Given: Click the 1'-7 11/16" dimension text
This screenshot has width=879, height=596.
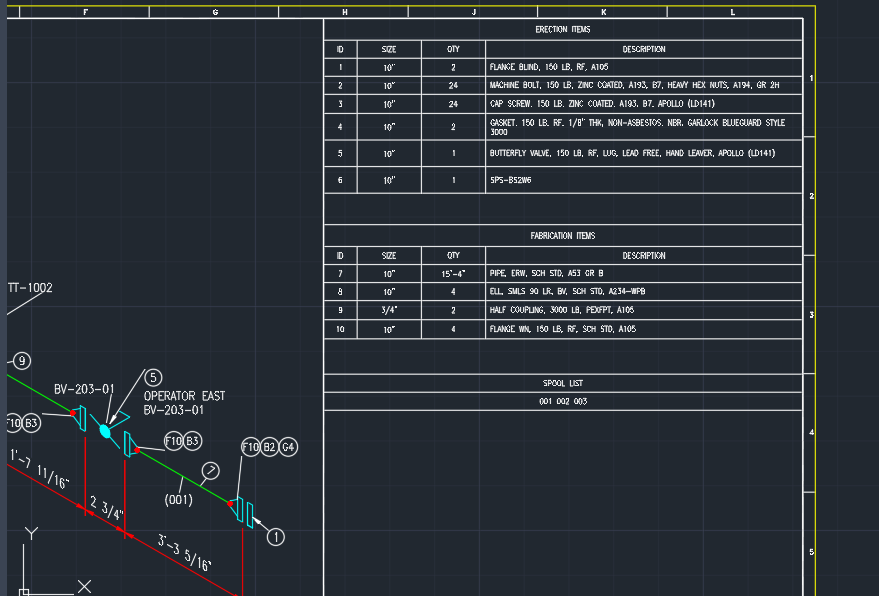Looking at the screenshot, I should click(x=39, y=468).
